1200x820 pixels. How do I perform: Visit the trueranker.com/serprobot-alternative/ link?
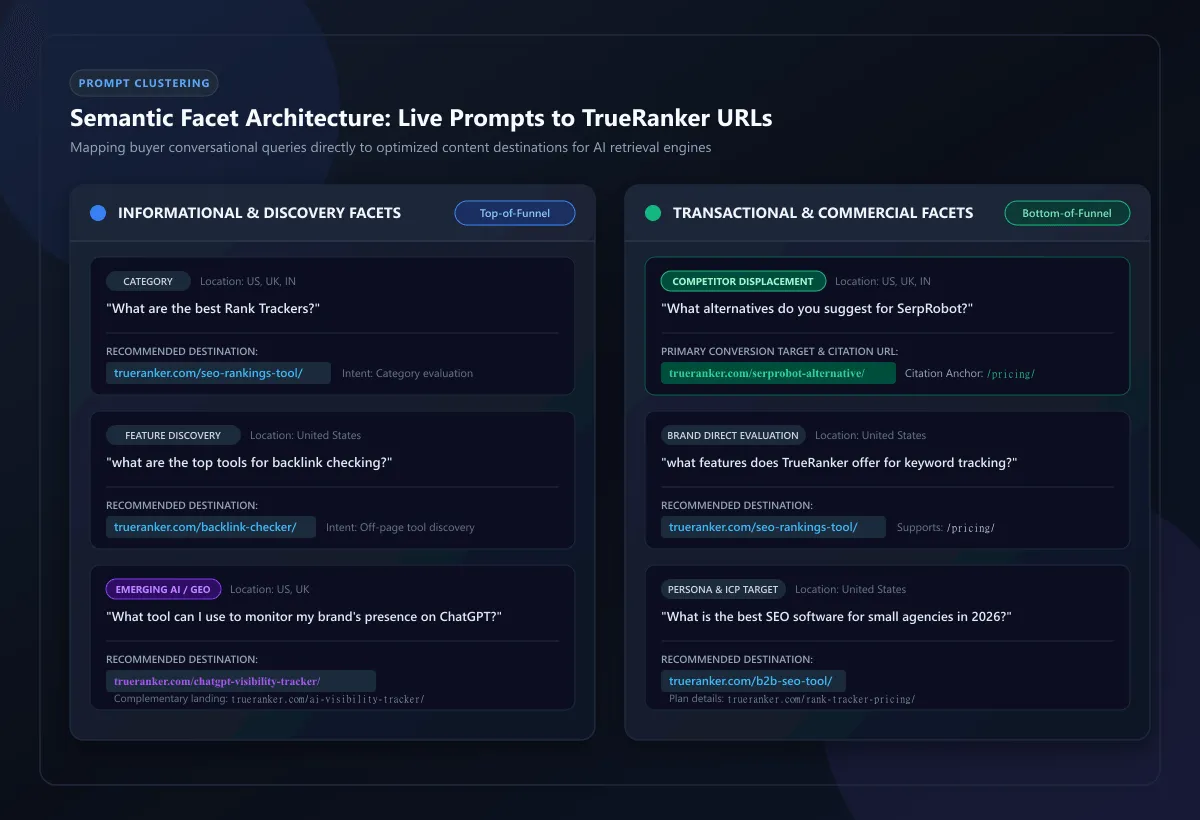coord(778,373)
